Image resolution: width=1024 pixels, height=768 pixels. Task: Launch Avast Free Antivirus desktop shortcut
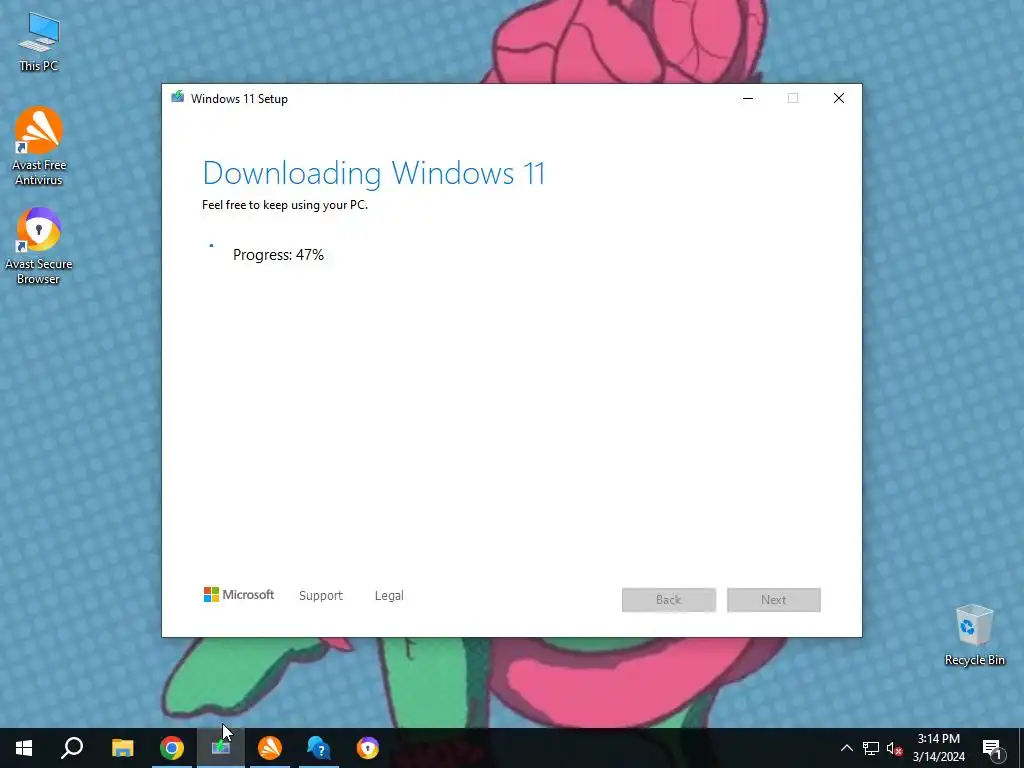[39, 146]
